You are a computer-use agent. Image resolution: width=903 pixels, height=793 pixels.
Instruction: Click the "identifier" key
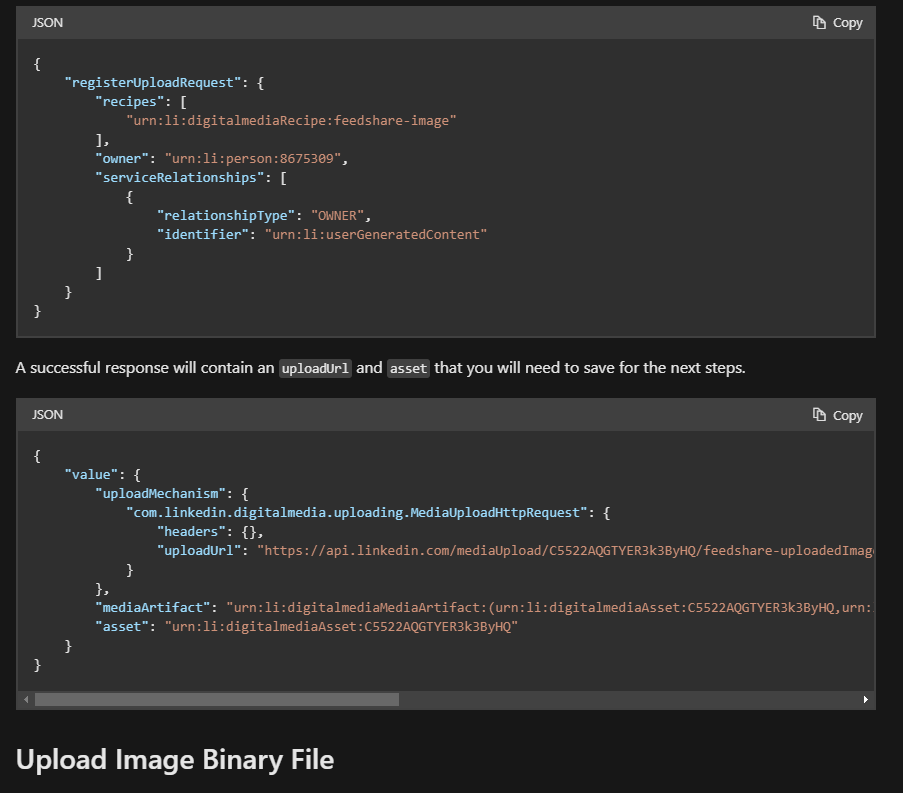pos(203,234)
